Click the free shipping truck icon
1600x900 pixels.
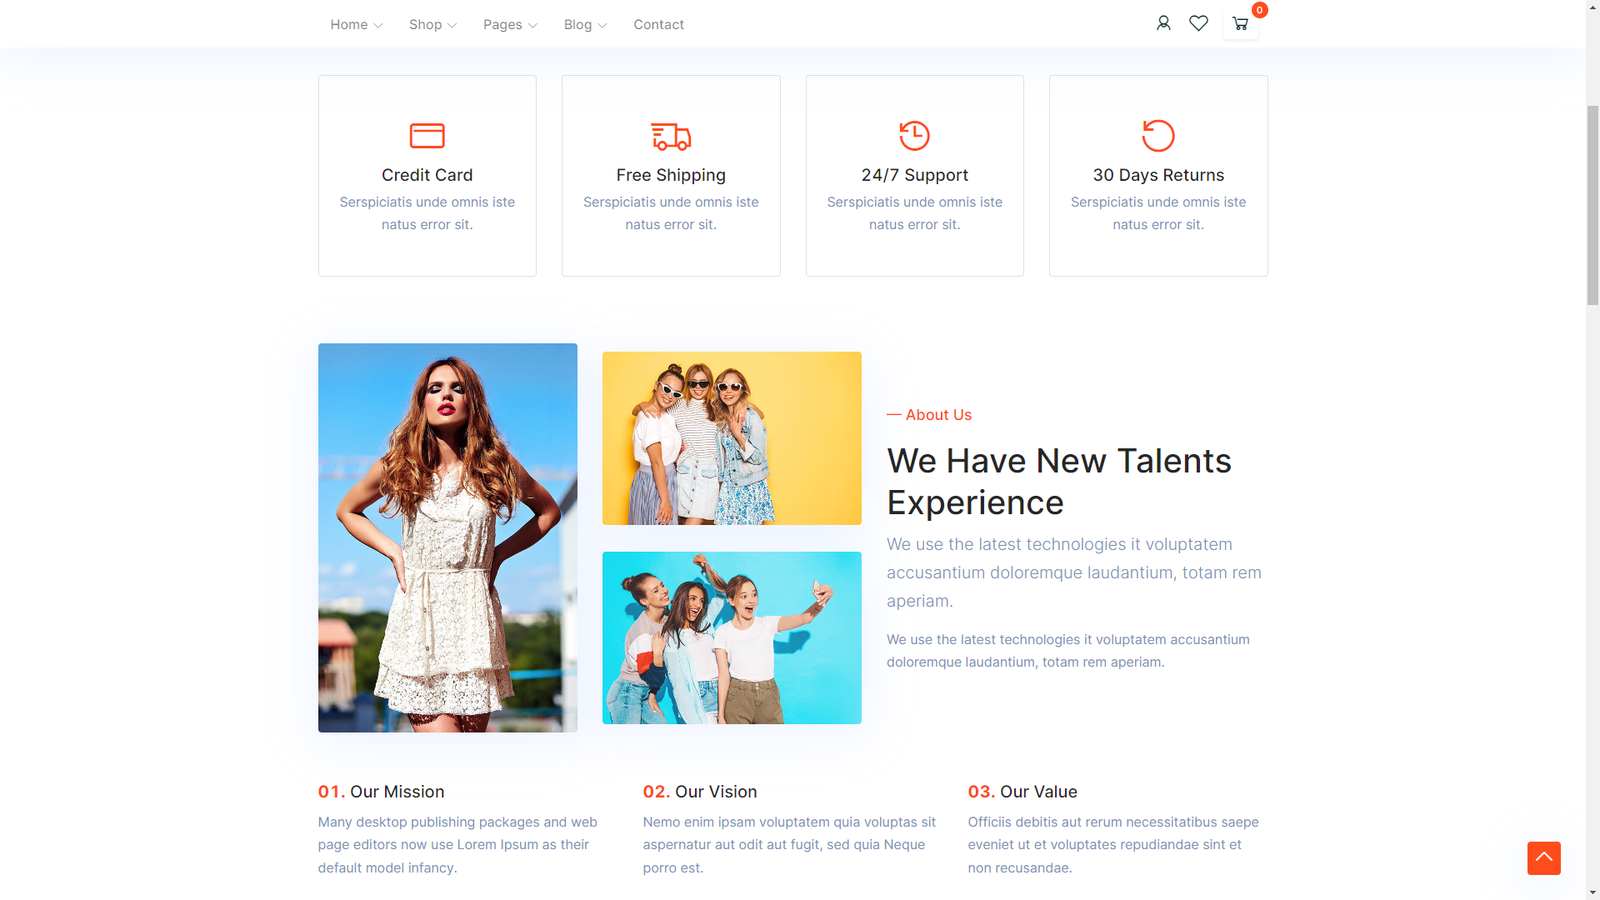click(671, 136)
